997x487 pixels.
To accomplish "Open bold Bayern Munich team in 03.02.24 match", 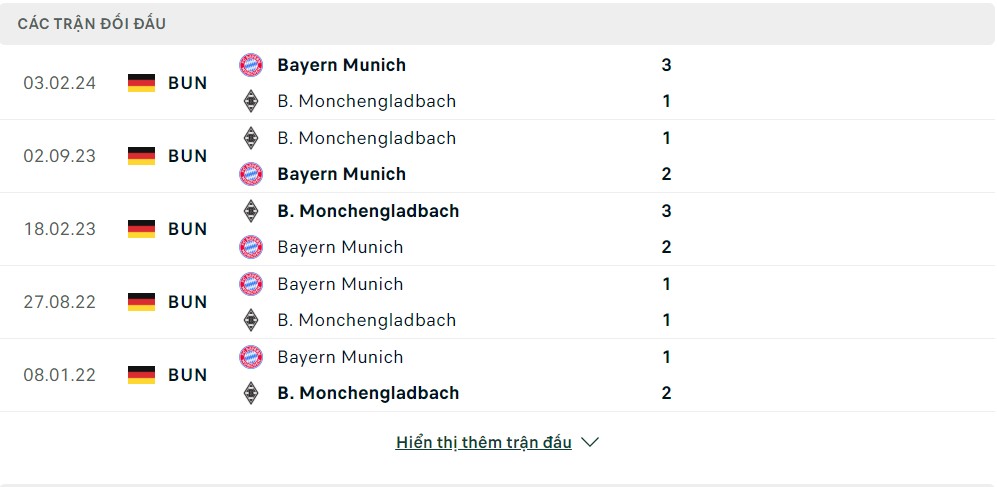I will click(341, 65).
